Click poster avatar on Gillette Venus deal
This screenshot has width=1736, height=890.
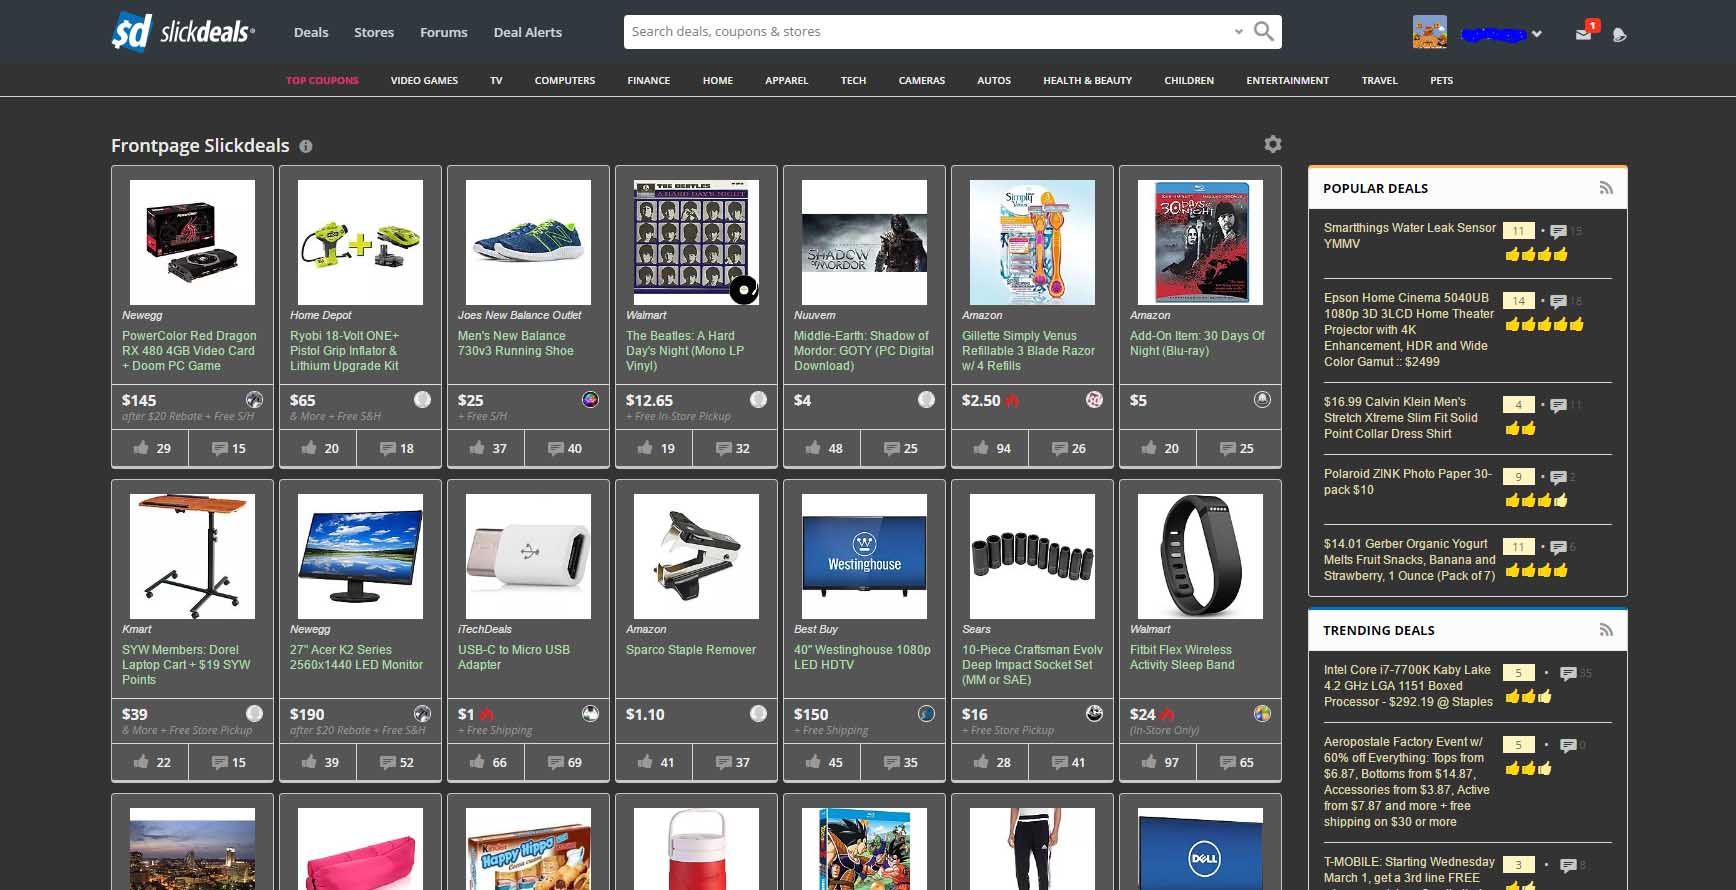(1094, 400)
